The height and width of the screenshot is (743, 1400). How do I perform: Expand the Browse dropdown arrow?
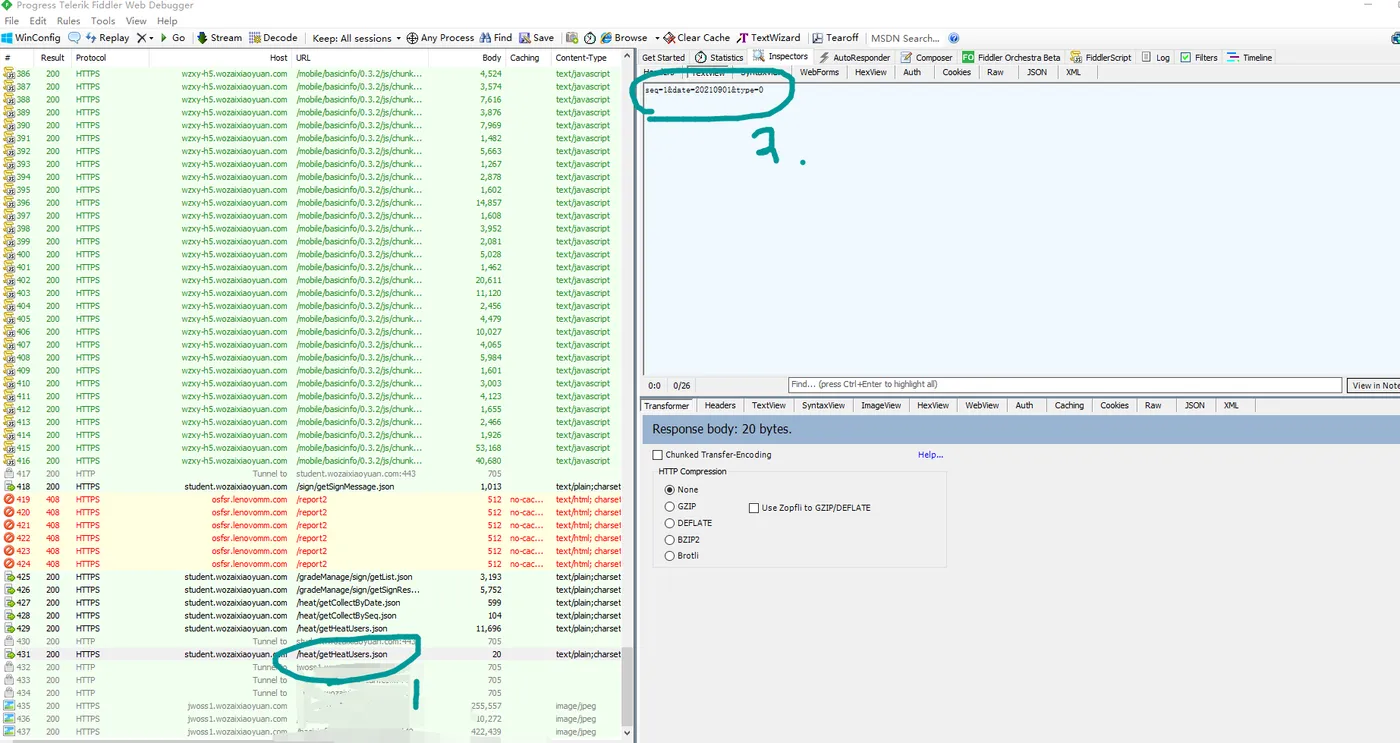point(656,38)
